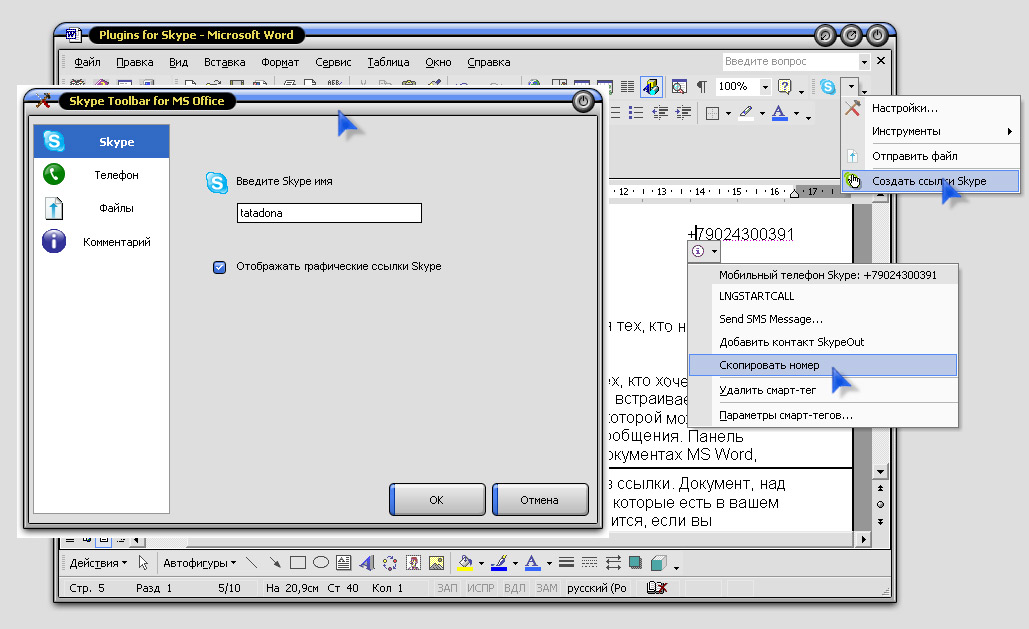Choose Добавить контакт SkypeOut option
The width and height of the screenshot is (1029, 629).
[823, 342]
